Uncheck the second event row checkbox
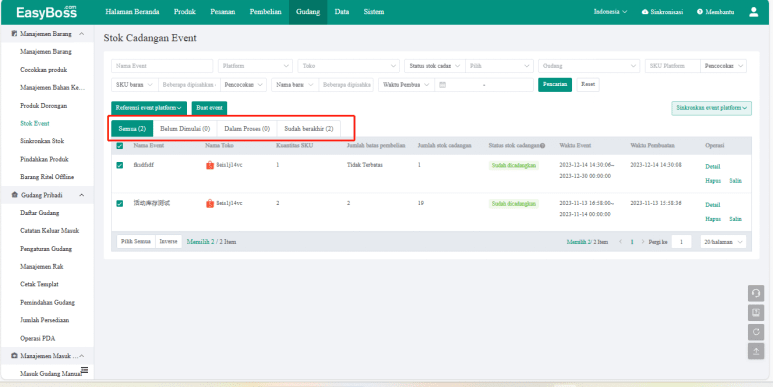 point(119,203)
